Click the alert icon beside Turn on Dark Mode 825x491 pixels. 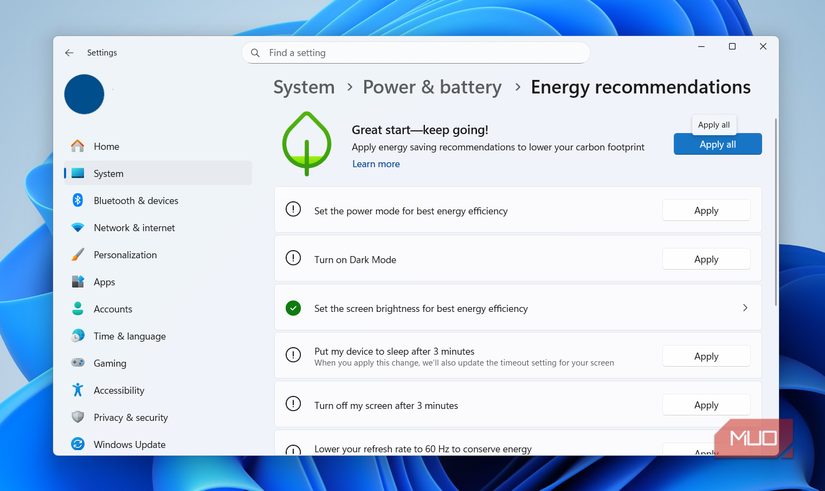[x=293, y=258]
